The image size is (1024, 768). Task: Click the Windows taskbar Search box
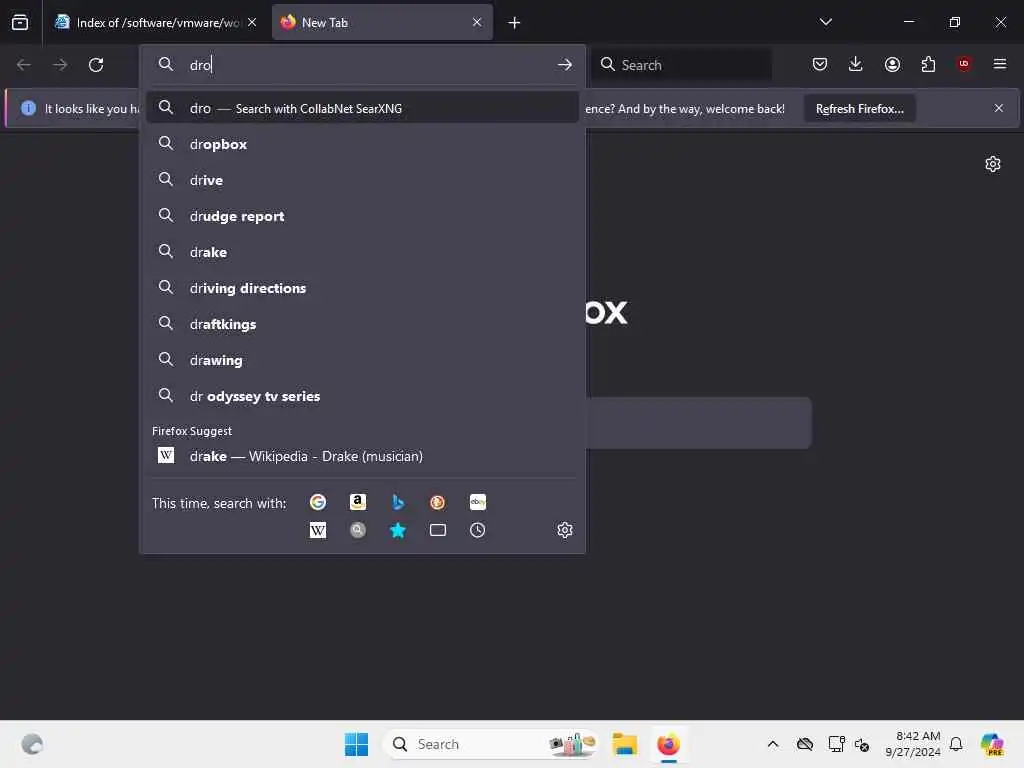pos(491,744)
